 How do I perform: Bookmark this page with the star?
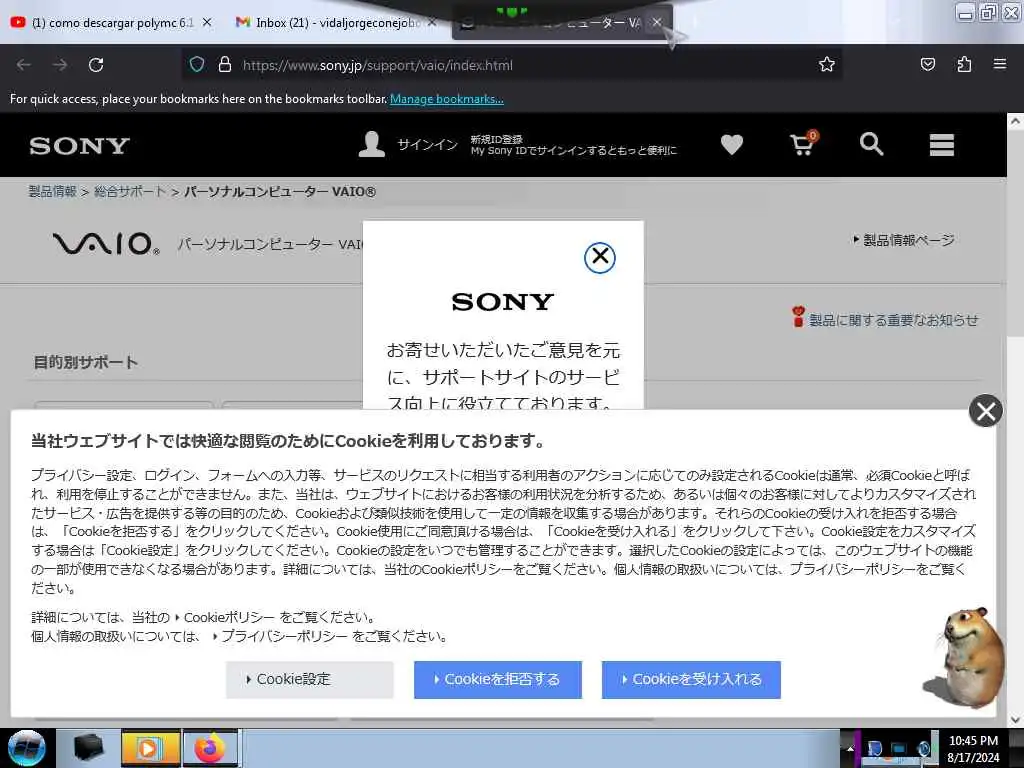(827, 65)
